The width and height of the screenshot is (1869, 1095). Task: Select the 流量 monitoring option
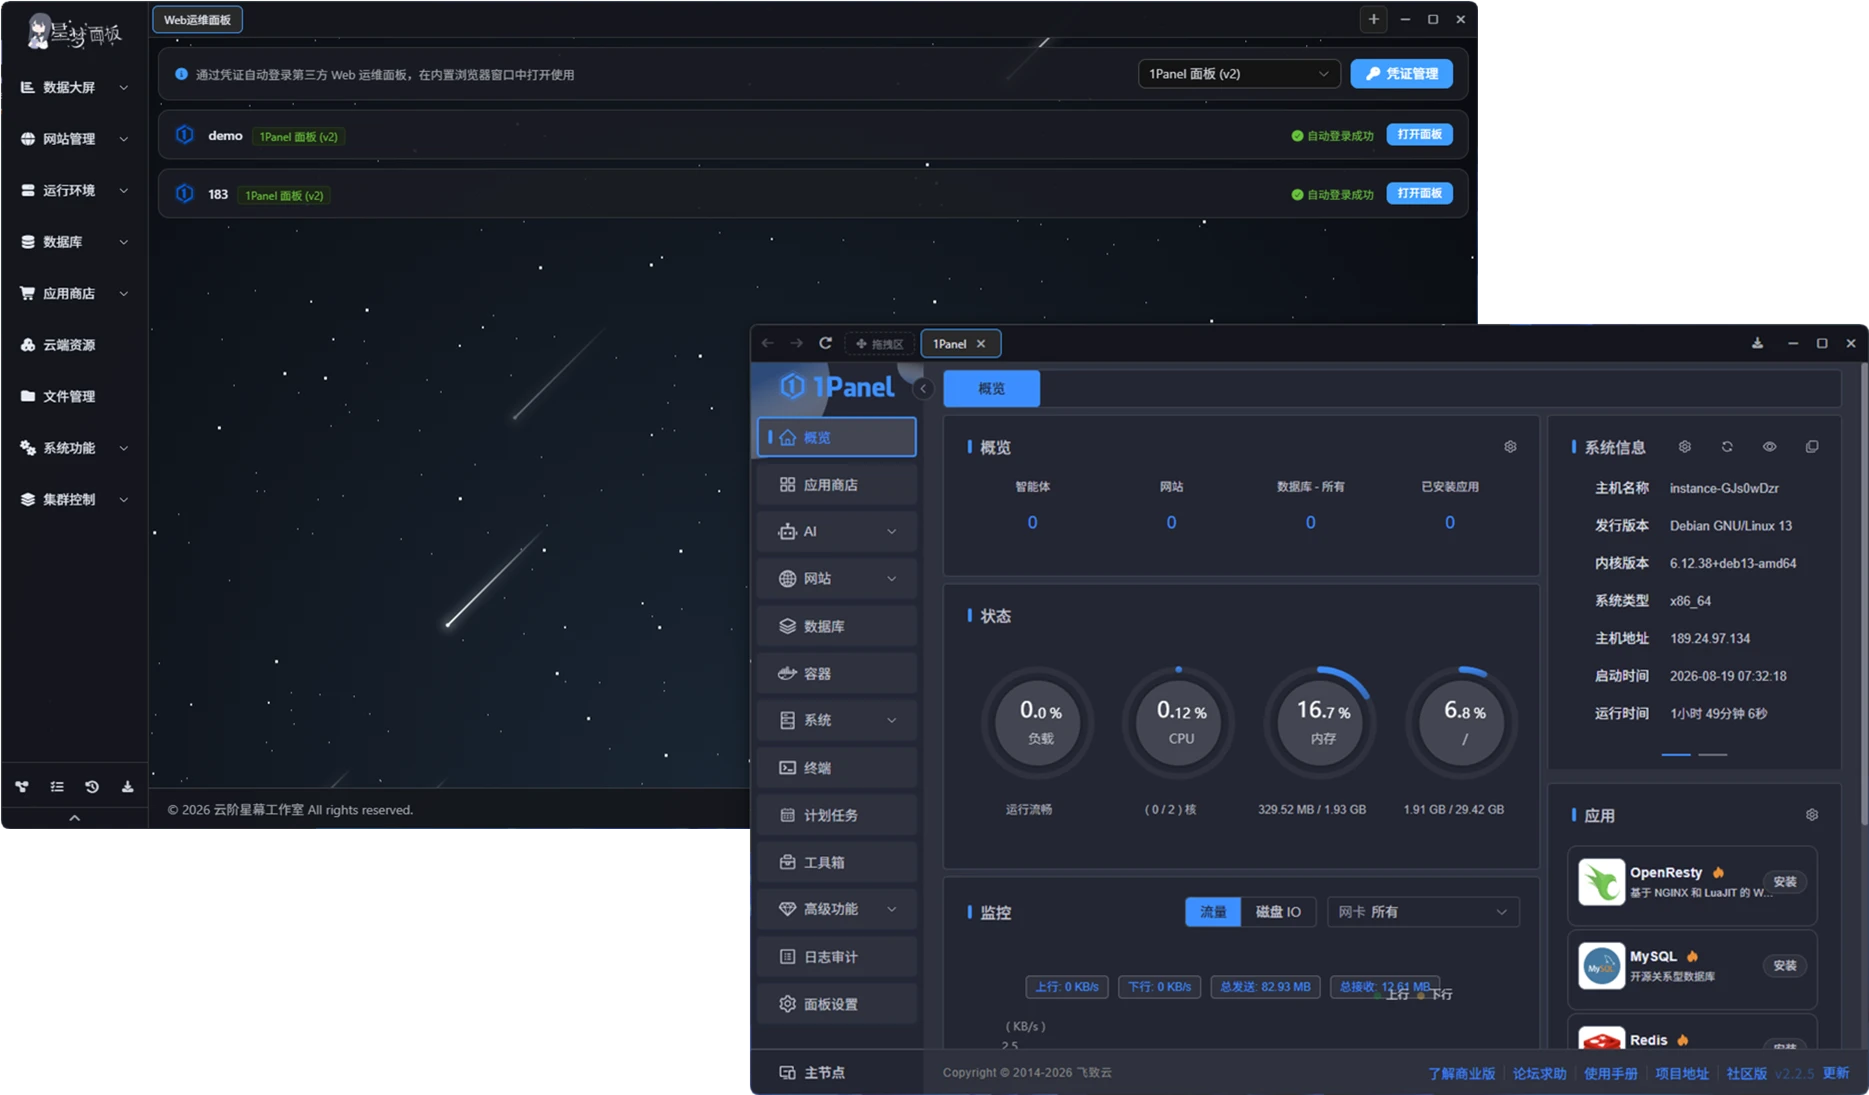pos(1213,912)
